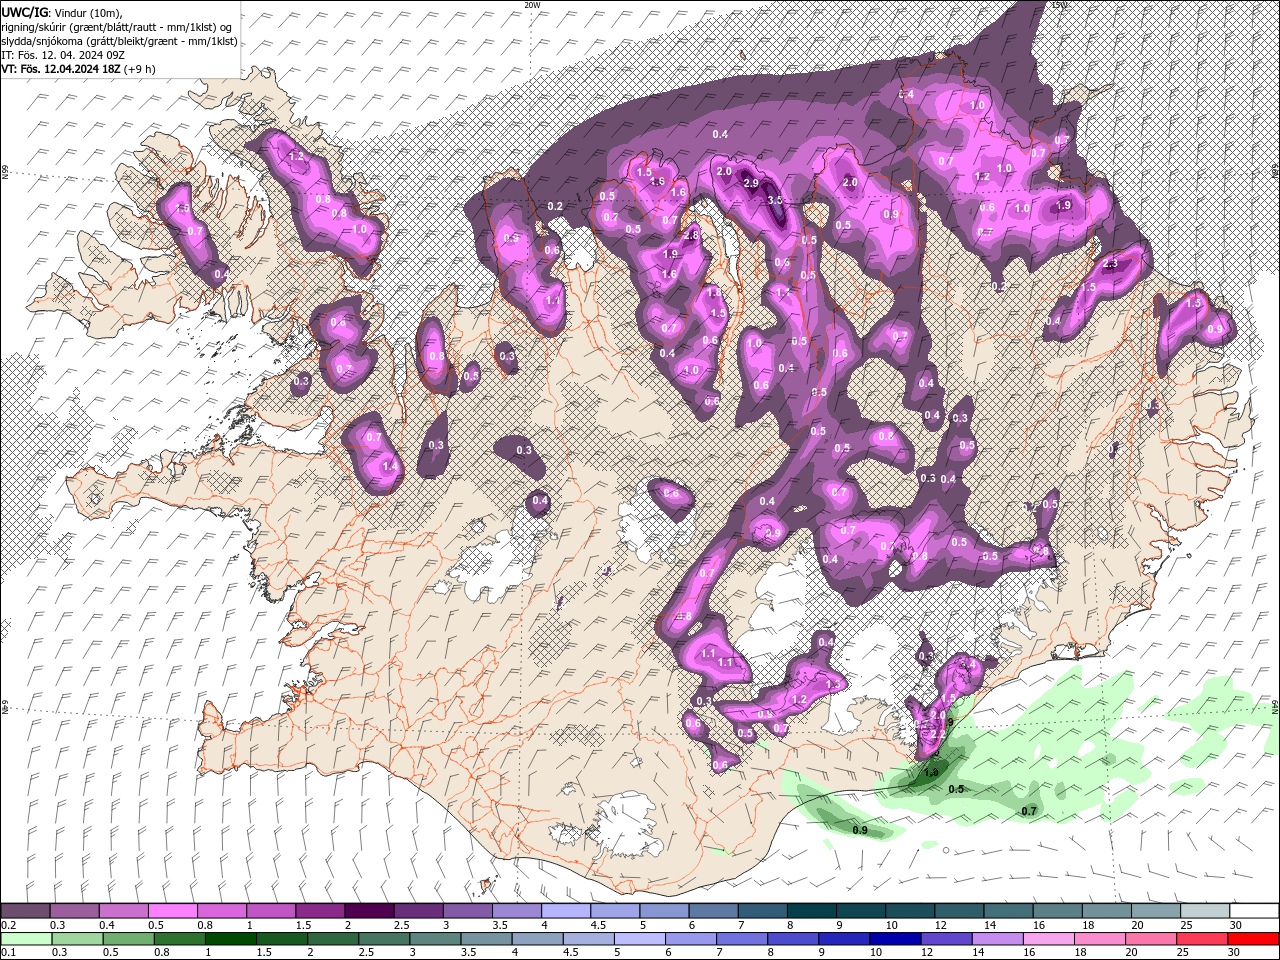Select the snow legend swatch between 1.5 and 2

(x=320, y=910)
